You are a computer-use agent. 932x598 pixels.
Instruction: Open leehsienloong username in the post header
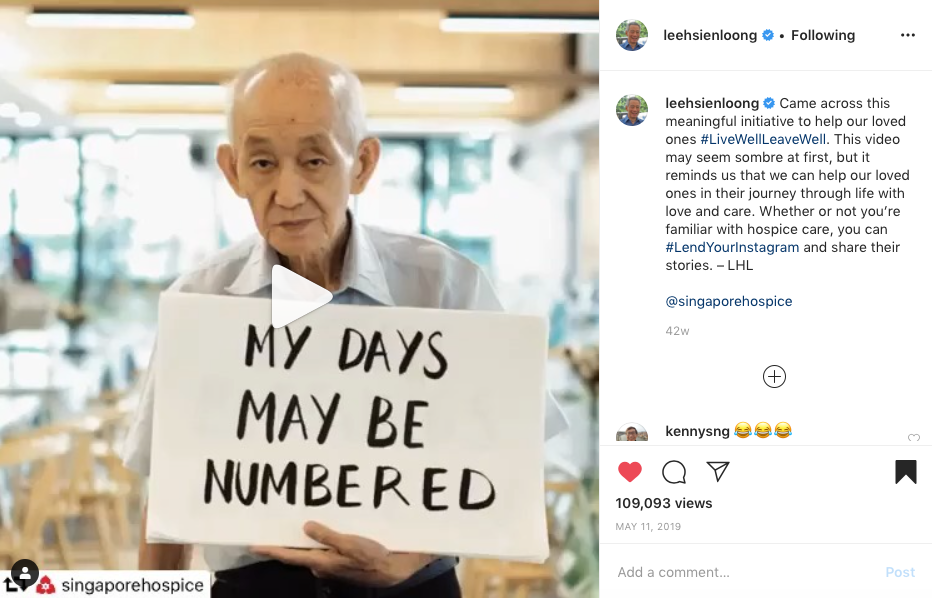(x=710, y=36)
